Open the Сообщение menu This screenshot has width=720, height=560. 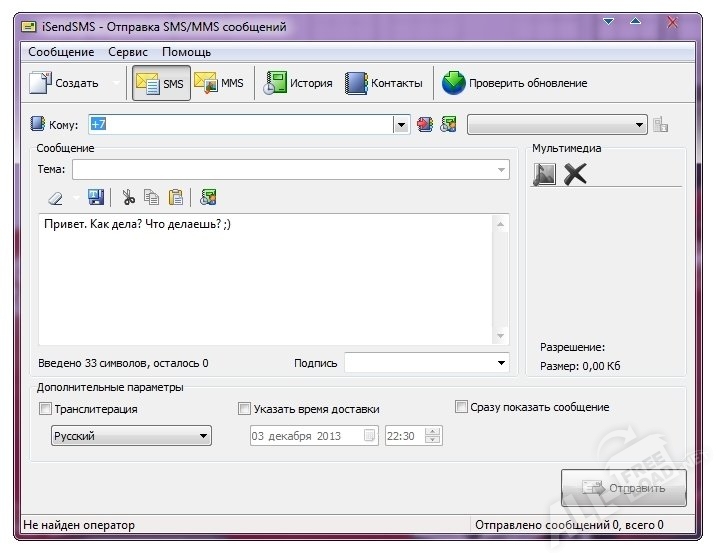pos(61,52)
